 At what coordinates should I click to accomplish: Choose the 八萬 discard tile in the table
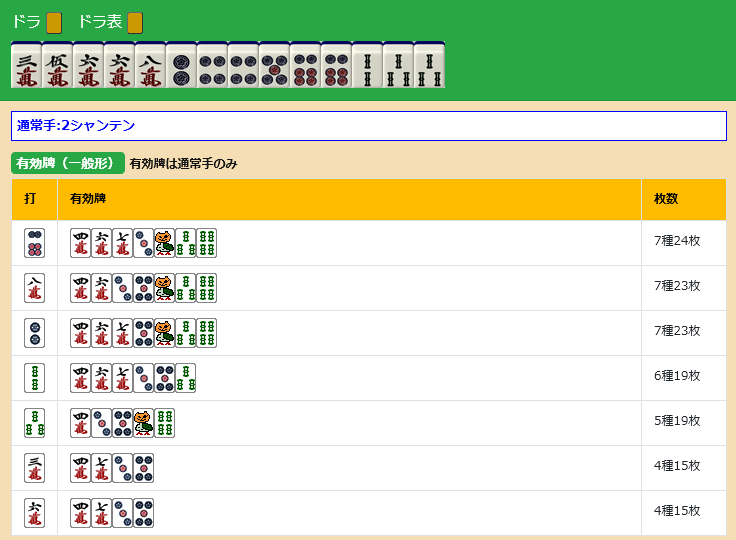[34, 288]
